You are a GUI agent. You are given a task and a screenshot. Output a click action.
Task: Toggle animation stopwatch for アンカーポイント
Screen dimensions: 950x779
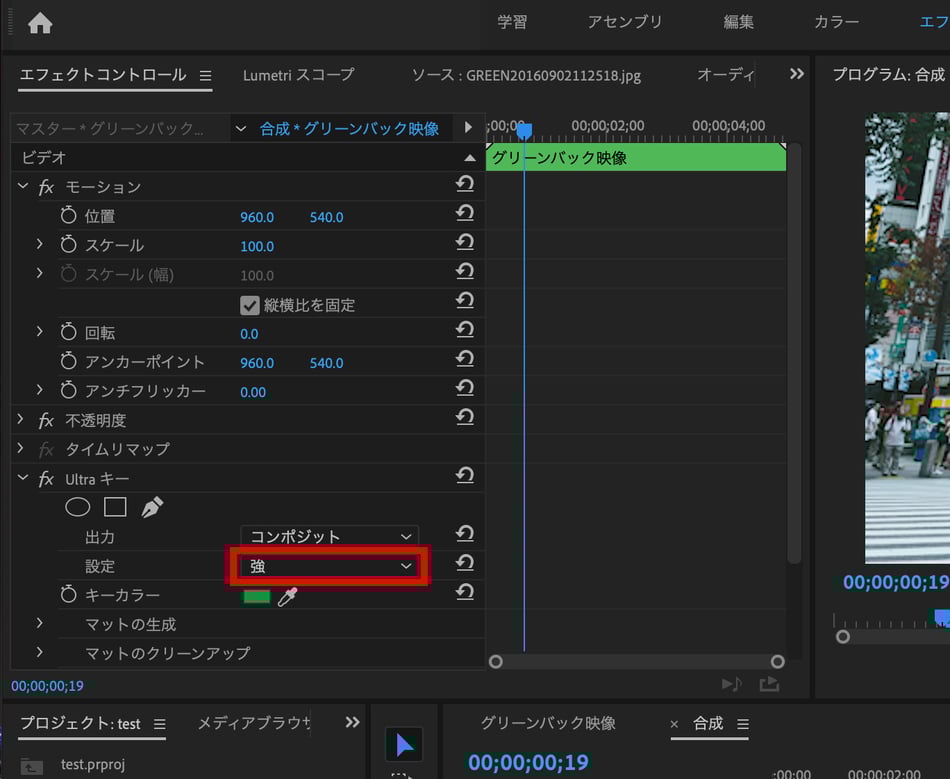[x=68, y=360]
